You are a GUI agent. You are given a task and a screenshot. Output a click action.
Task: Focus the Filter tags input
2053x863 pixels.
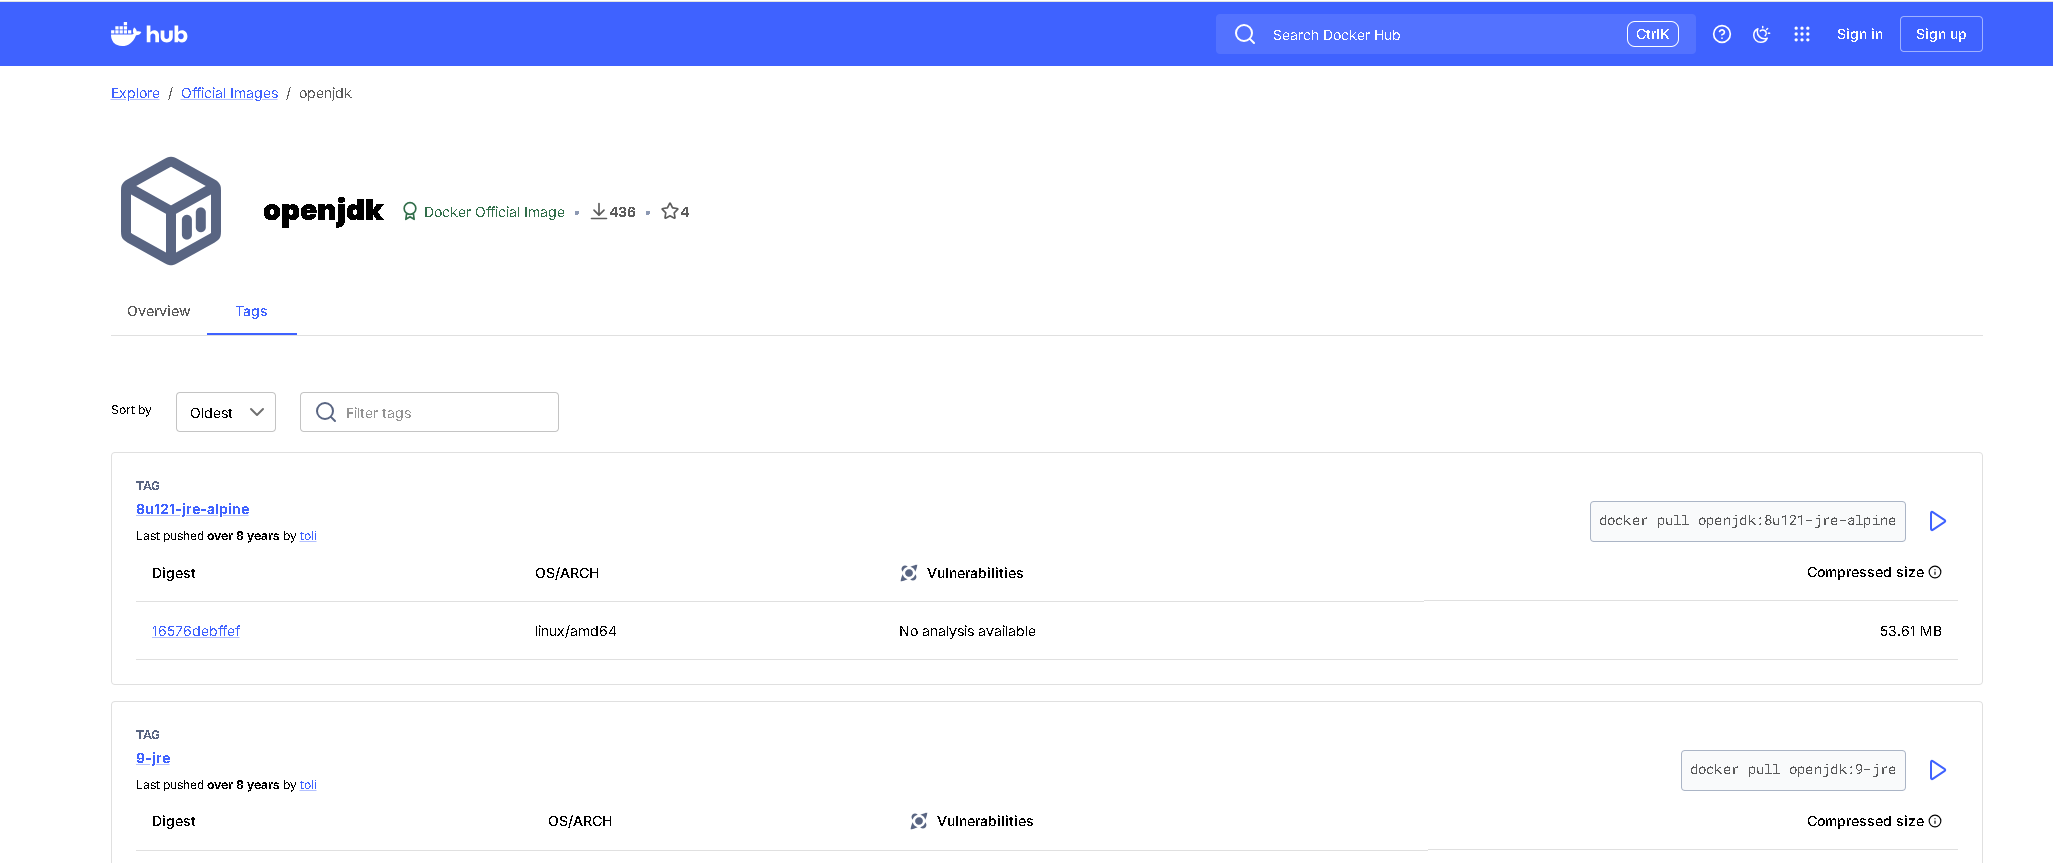429,412
